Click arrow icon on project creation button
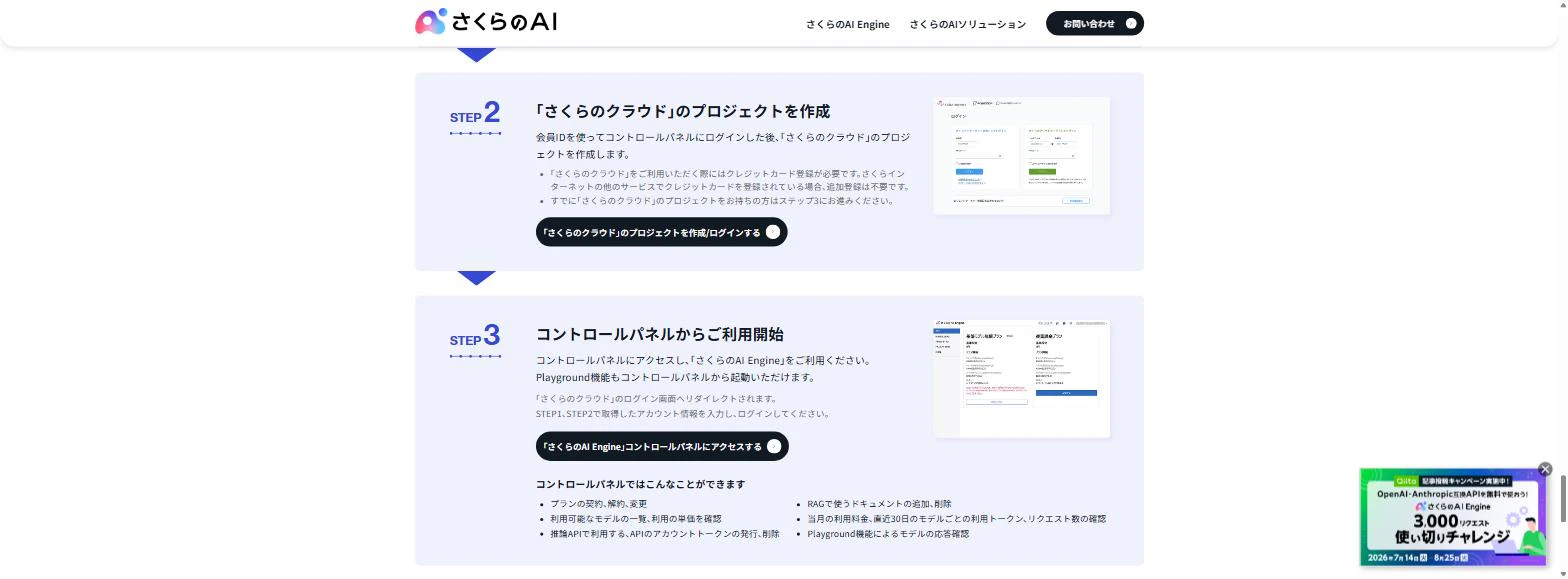The height and width of the screenshot is (579, 1568). tap(772, 232)
